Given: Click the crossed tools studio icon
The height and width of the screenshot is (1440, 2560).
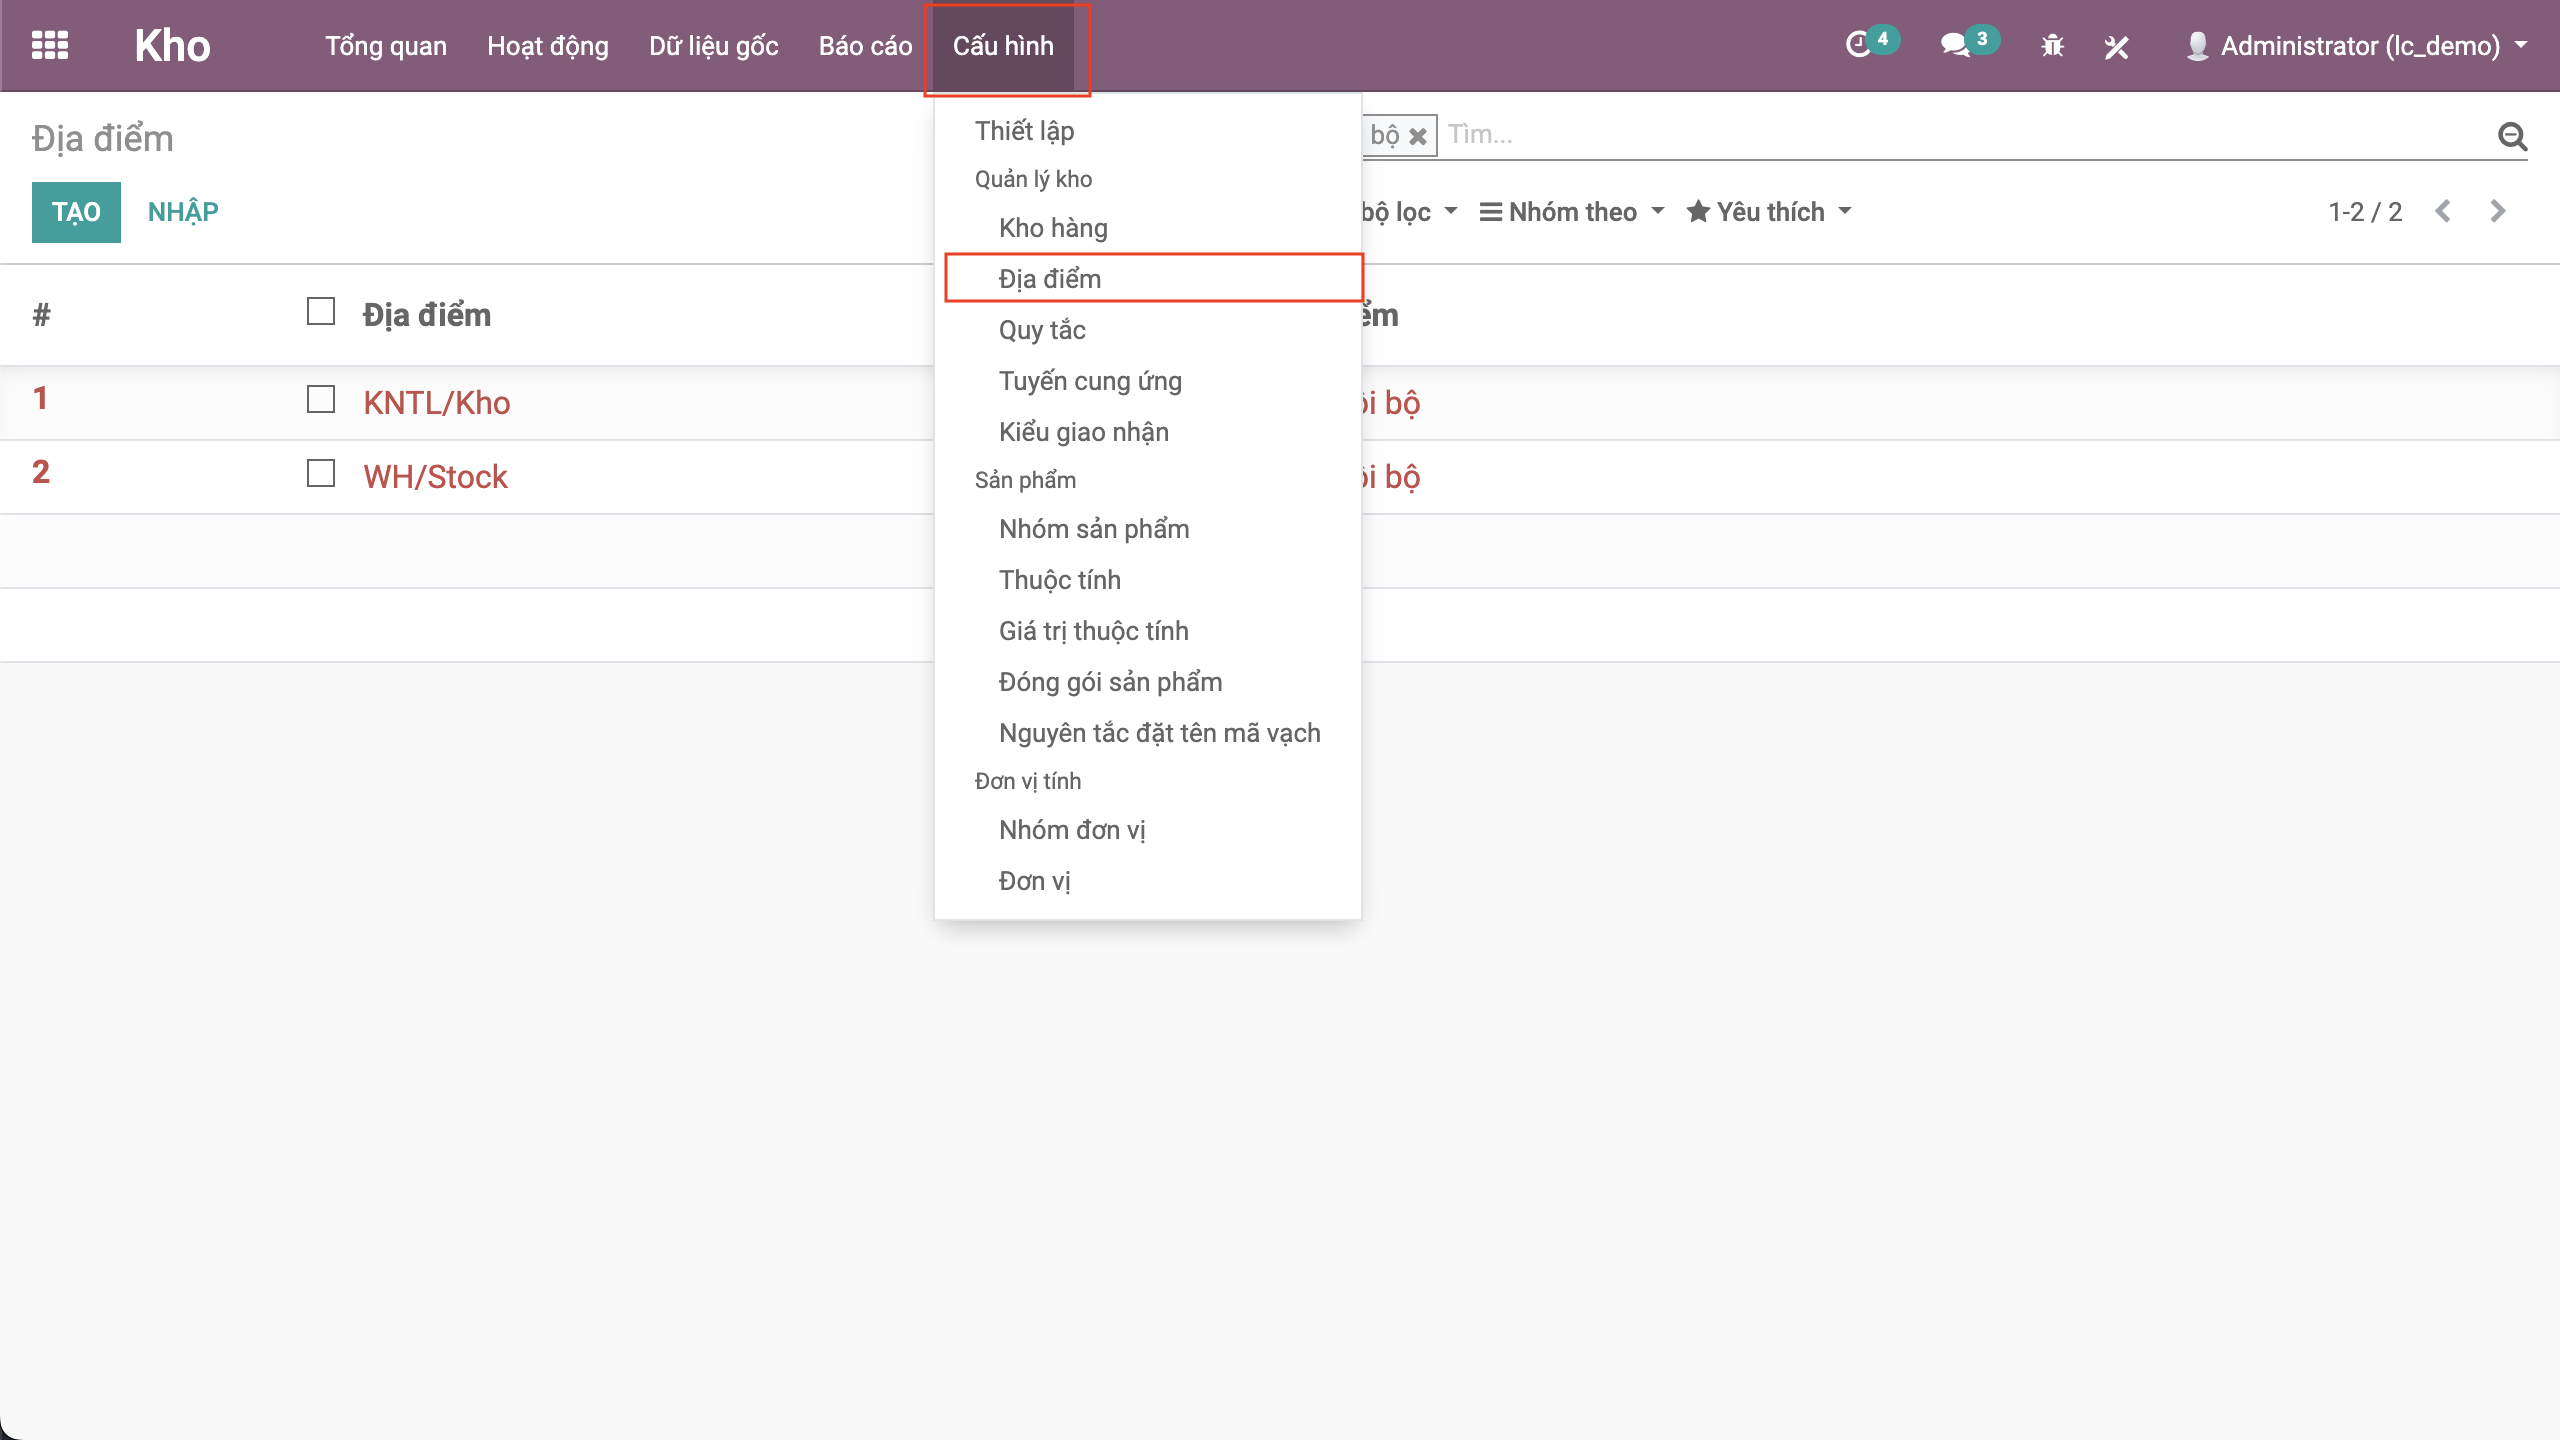Looking at the screenshot, I should pyautogui.click(x=2116, y=46).
